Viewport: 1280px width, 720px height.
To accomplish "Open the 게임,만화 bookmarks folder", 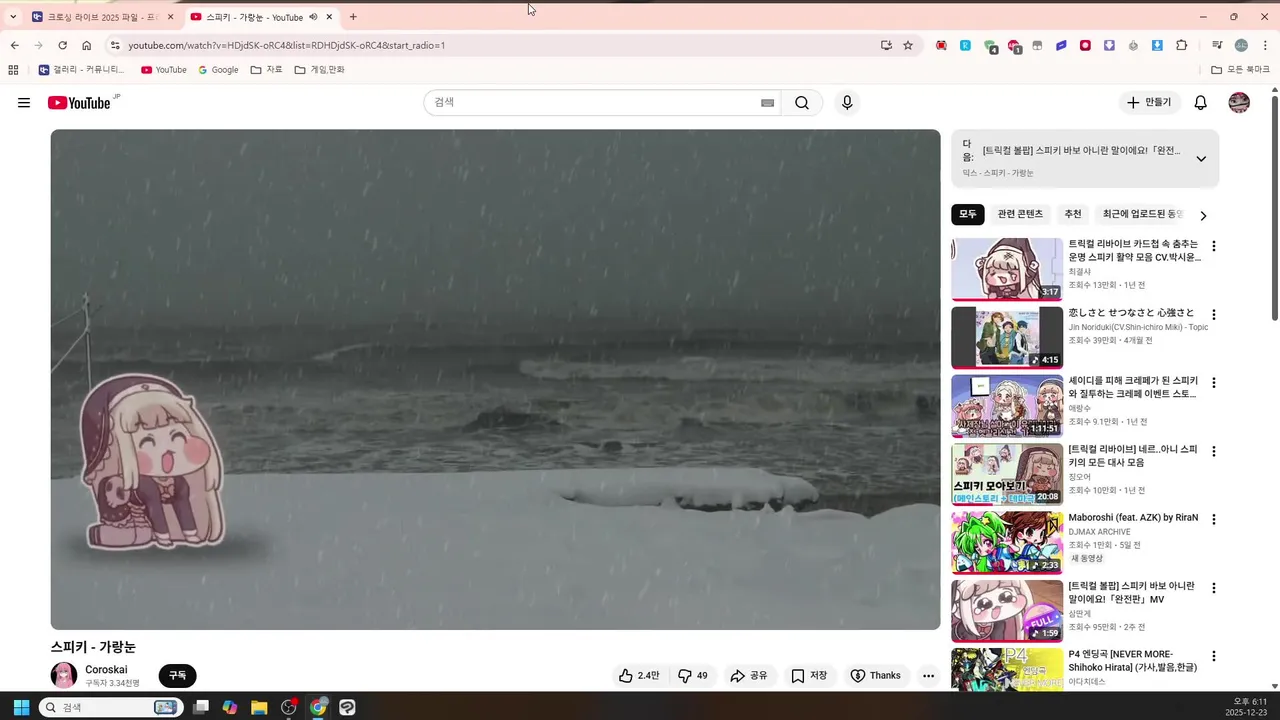I will [x=320, y=70].
